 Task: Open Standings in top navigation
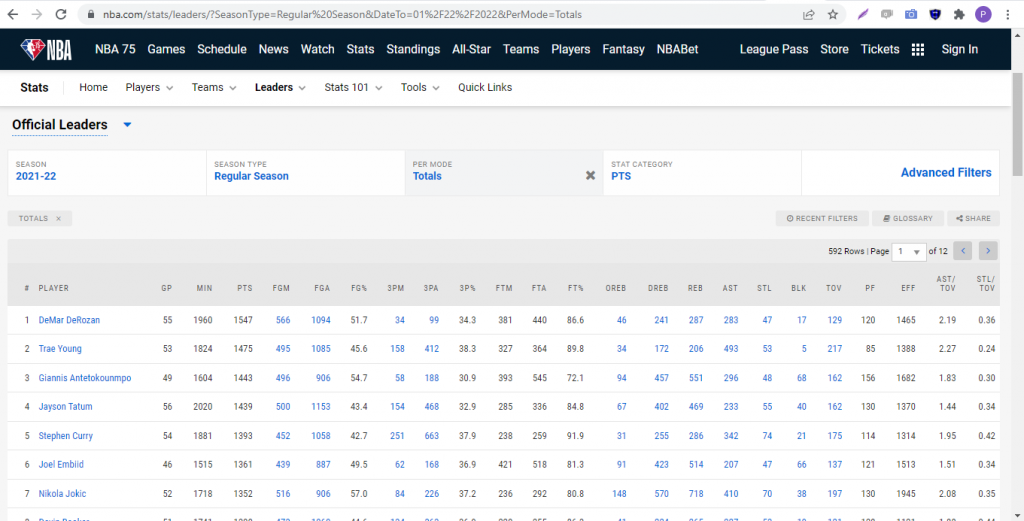click(x=413, y=50)
